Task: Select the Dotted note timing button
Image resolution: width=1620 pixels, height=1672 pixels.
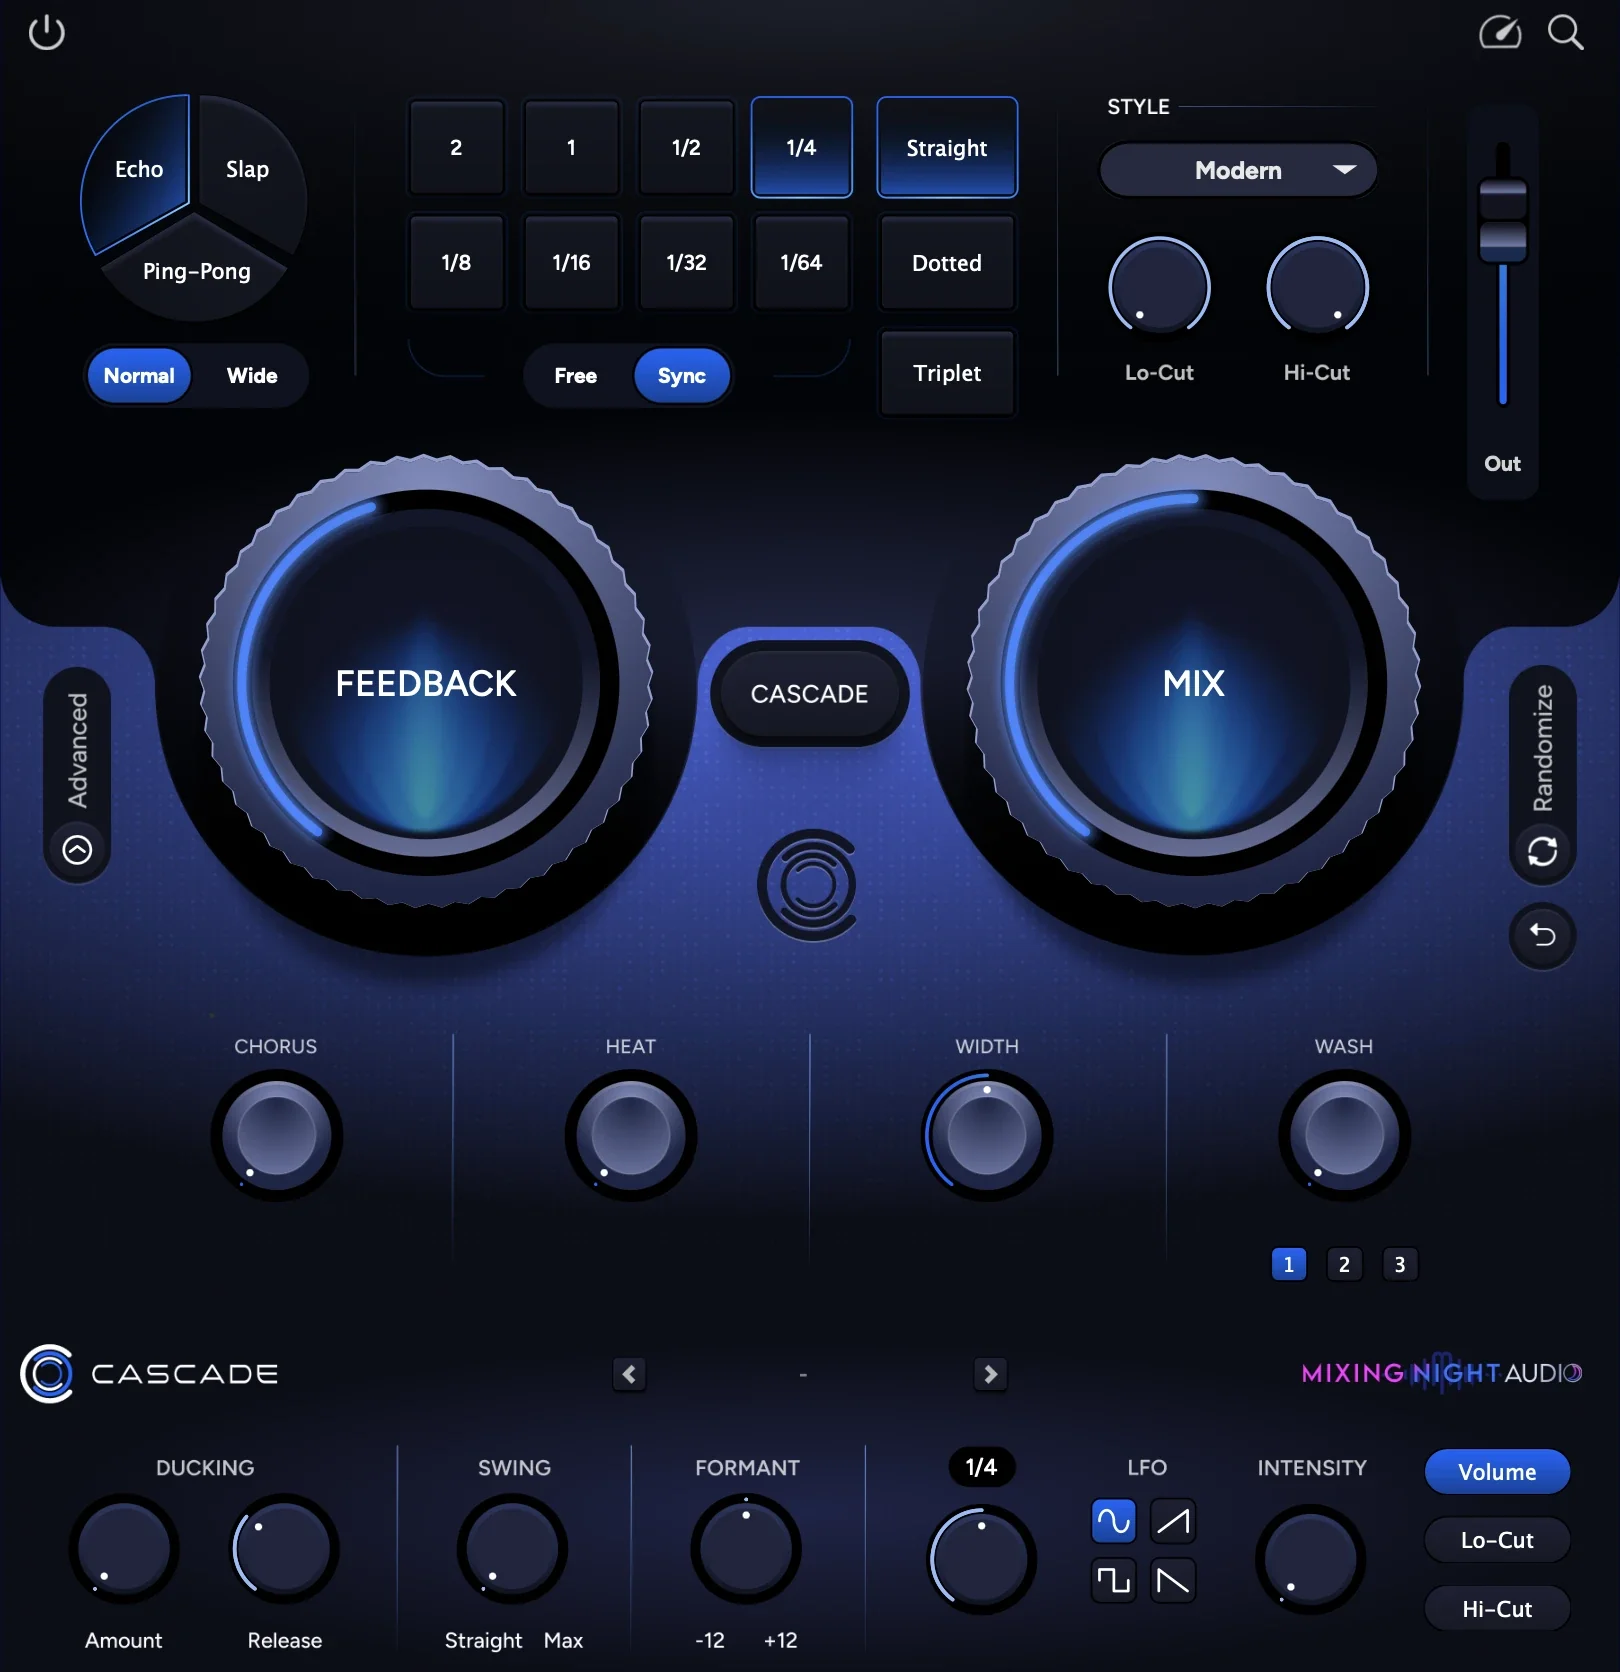Action: coord(946,263)
